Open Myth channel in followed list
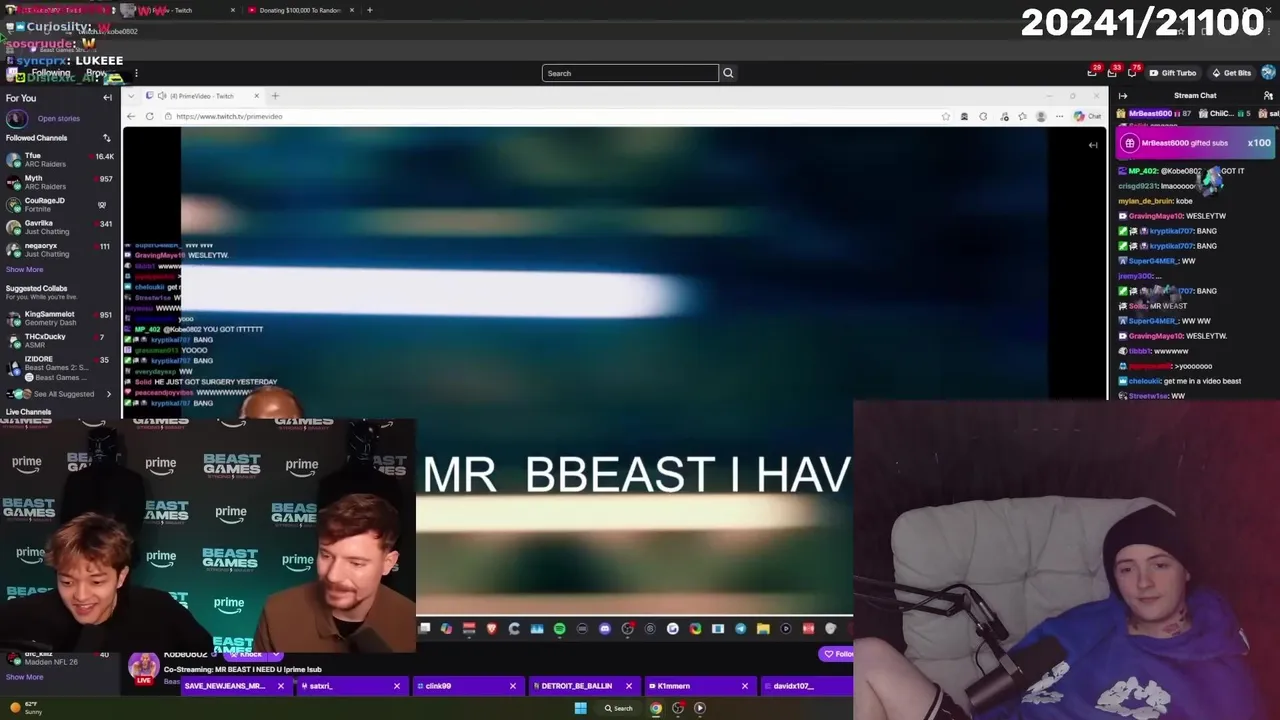The image size is (1280, 720). [60, 182]
